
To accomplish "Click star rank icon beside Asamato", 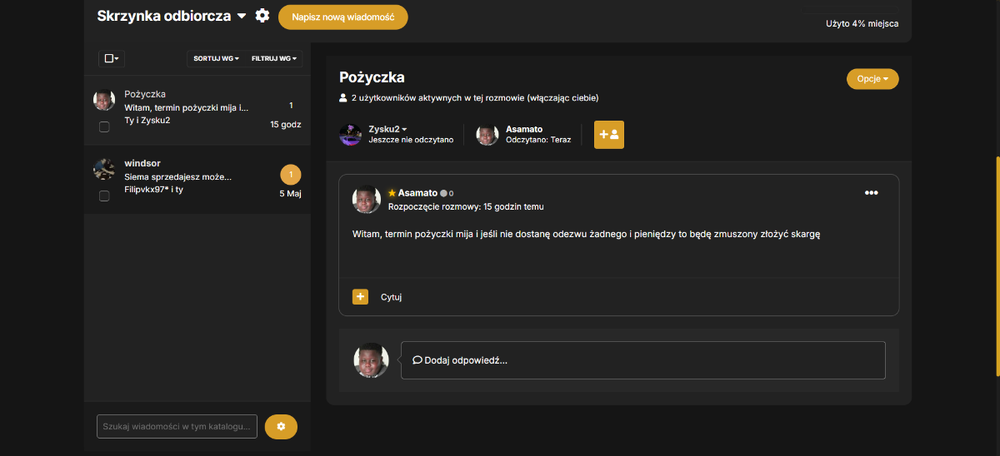I will [392, 193].
